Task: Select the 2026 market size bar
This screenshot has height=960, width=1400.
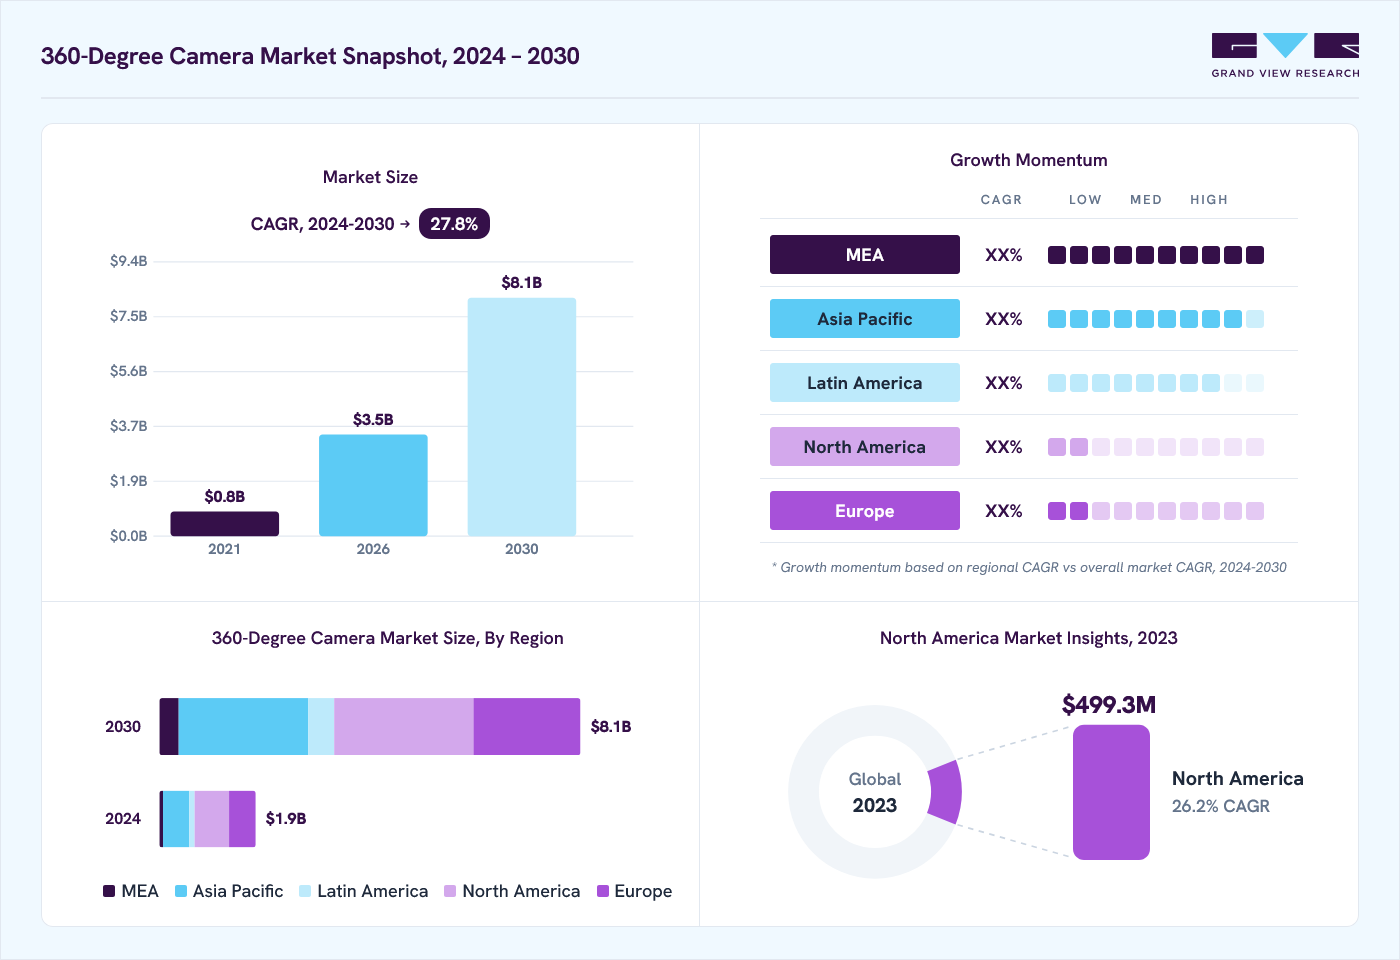Action: click(x=373, y=485)
